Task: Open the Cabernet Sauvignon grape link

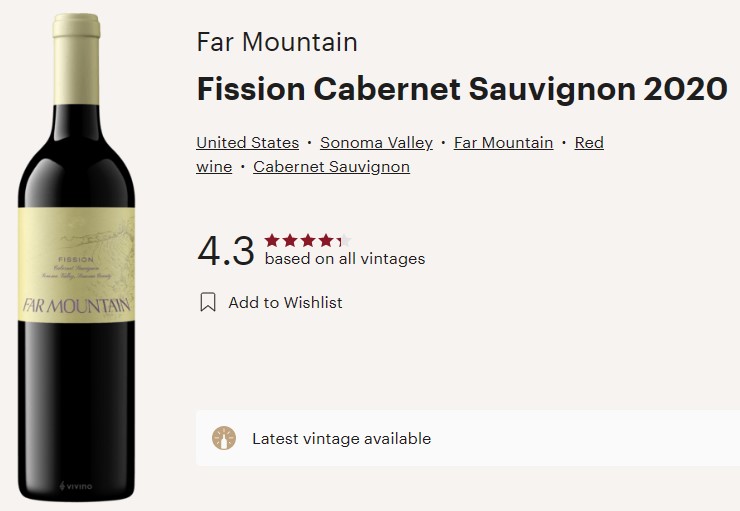Action: [331, 167]
